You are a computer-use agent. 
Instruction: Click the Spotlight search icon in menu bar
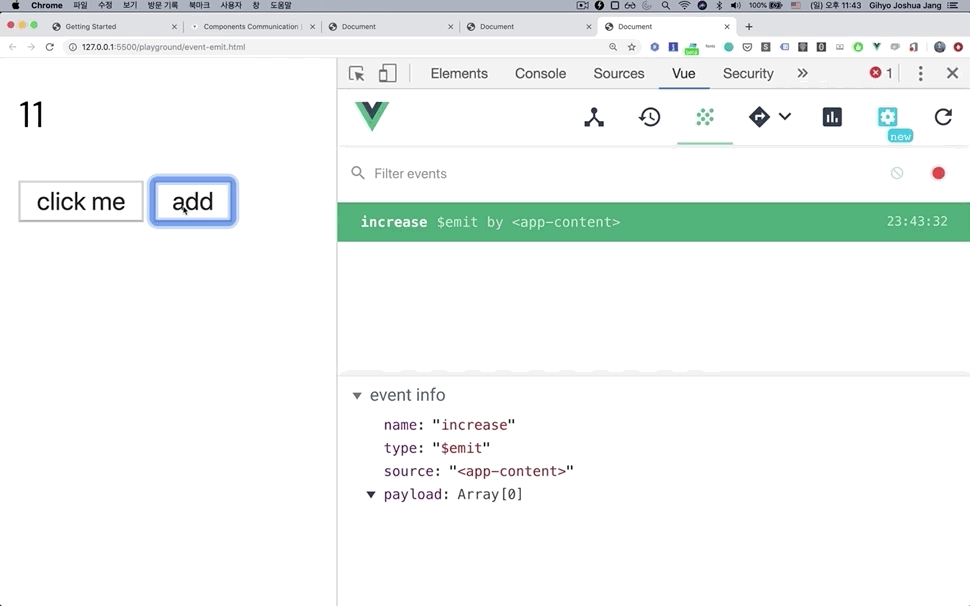click(x=666, y=6)
